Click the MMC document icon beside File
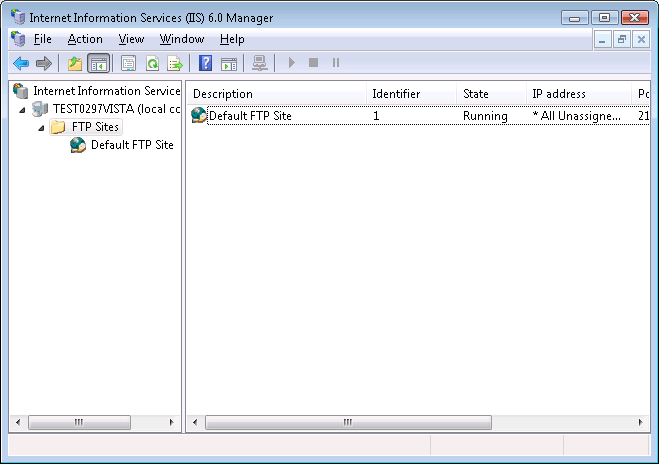Viewport: 659px width, 464px height. click(x=18, y=39)
